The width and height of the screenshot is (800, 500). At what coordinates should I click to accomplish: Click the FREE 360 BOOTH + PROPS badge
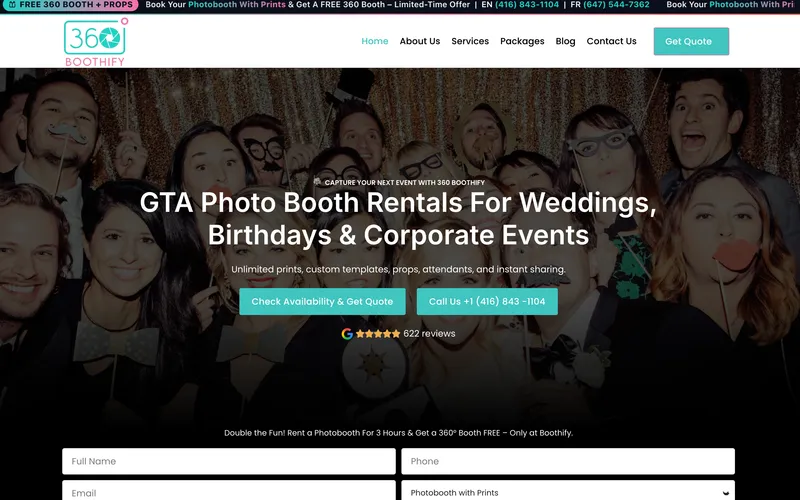[69, 5]
